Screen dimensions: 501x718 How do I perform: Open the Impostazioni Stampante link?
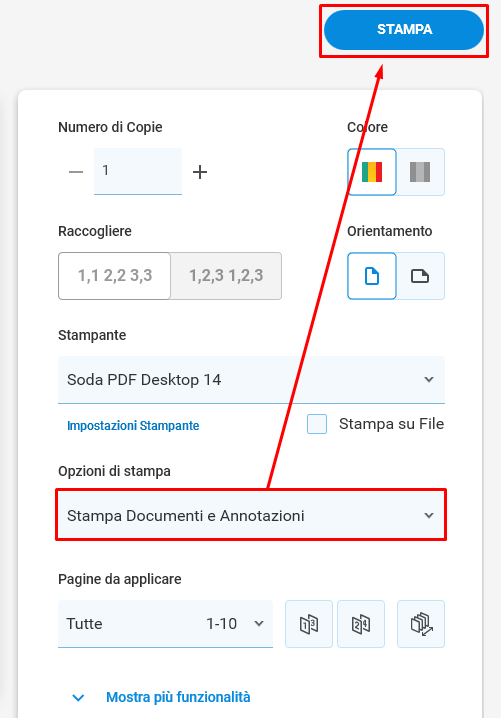(133, 426)
